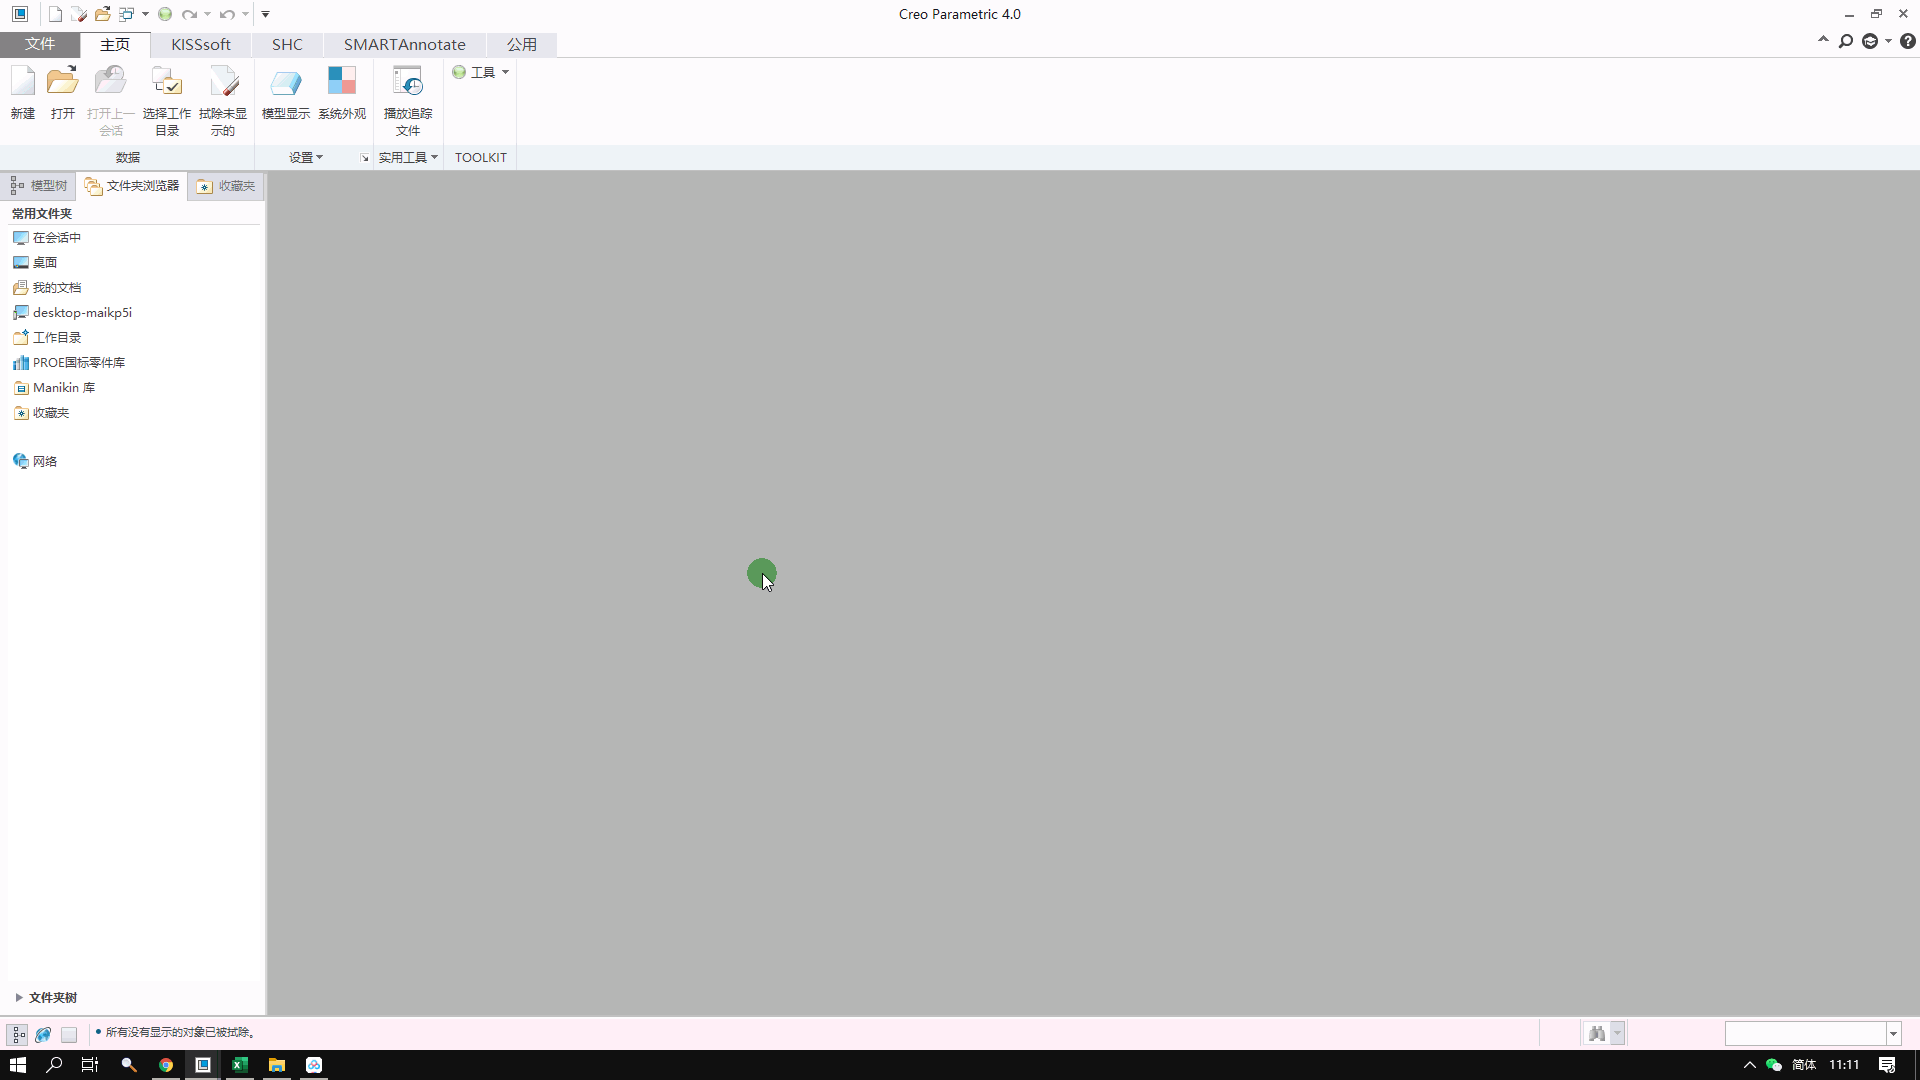Screen dimensions: 1920x1080
Task: Click the 工具 (Tools) dropdown arrow
Action: coord(505,71)
